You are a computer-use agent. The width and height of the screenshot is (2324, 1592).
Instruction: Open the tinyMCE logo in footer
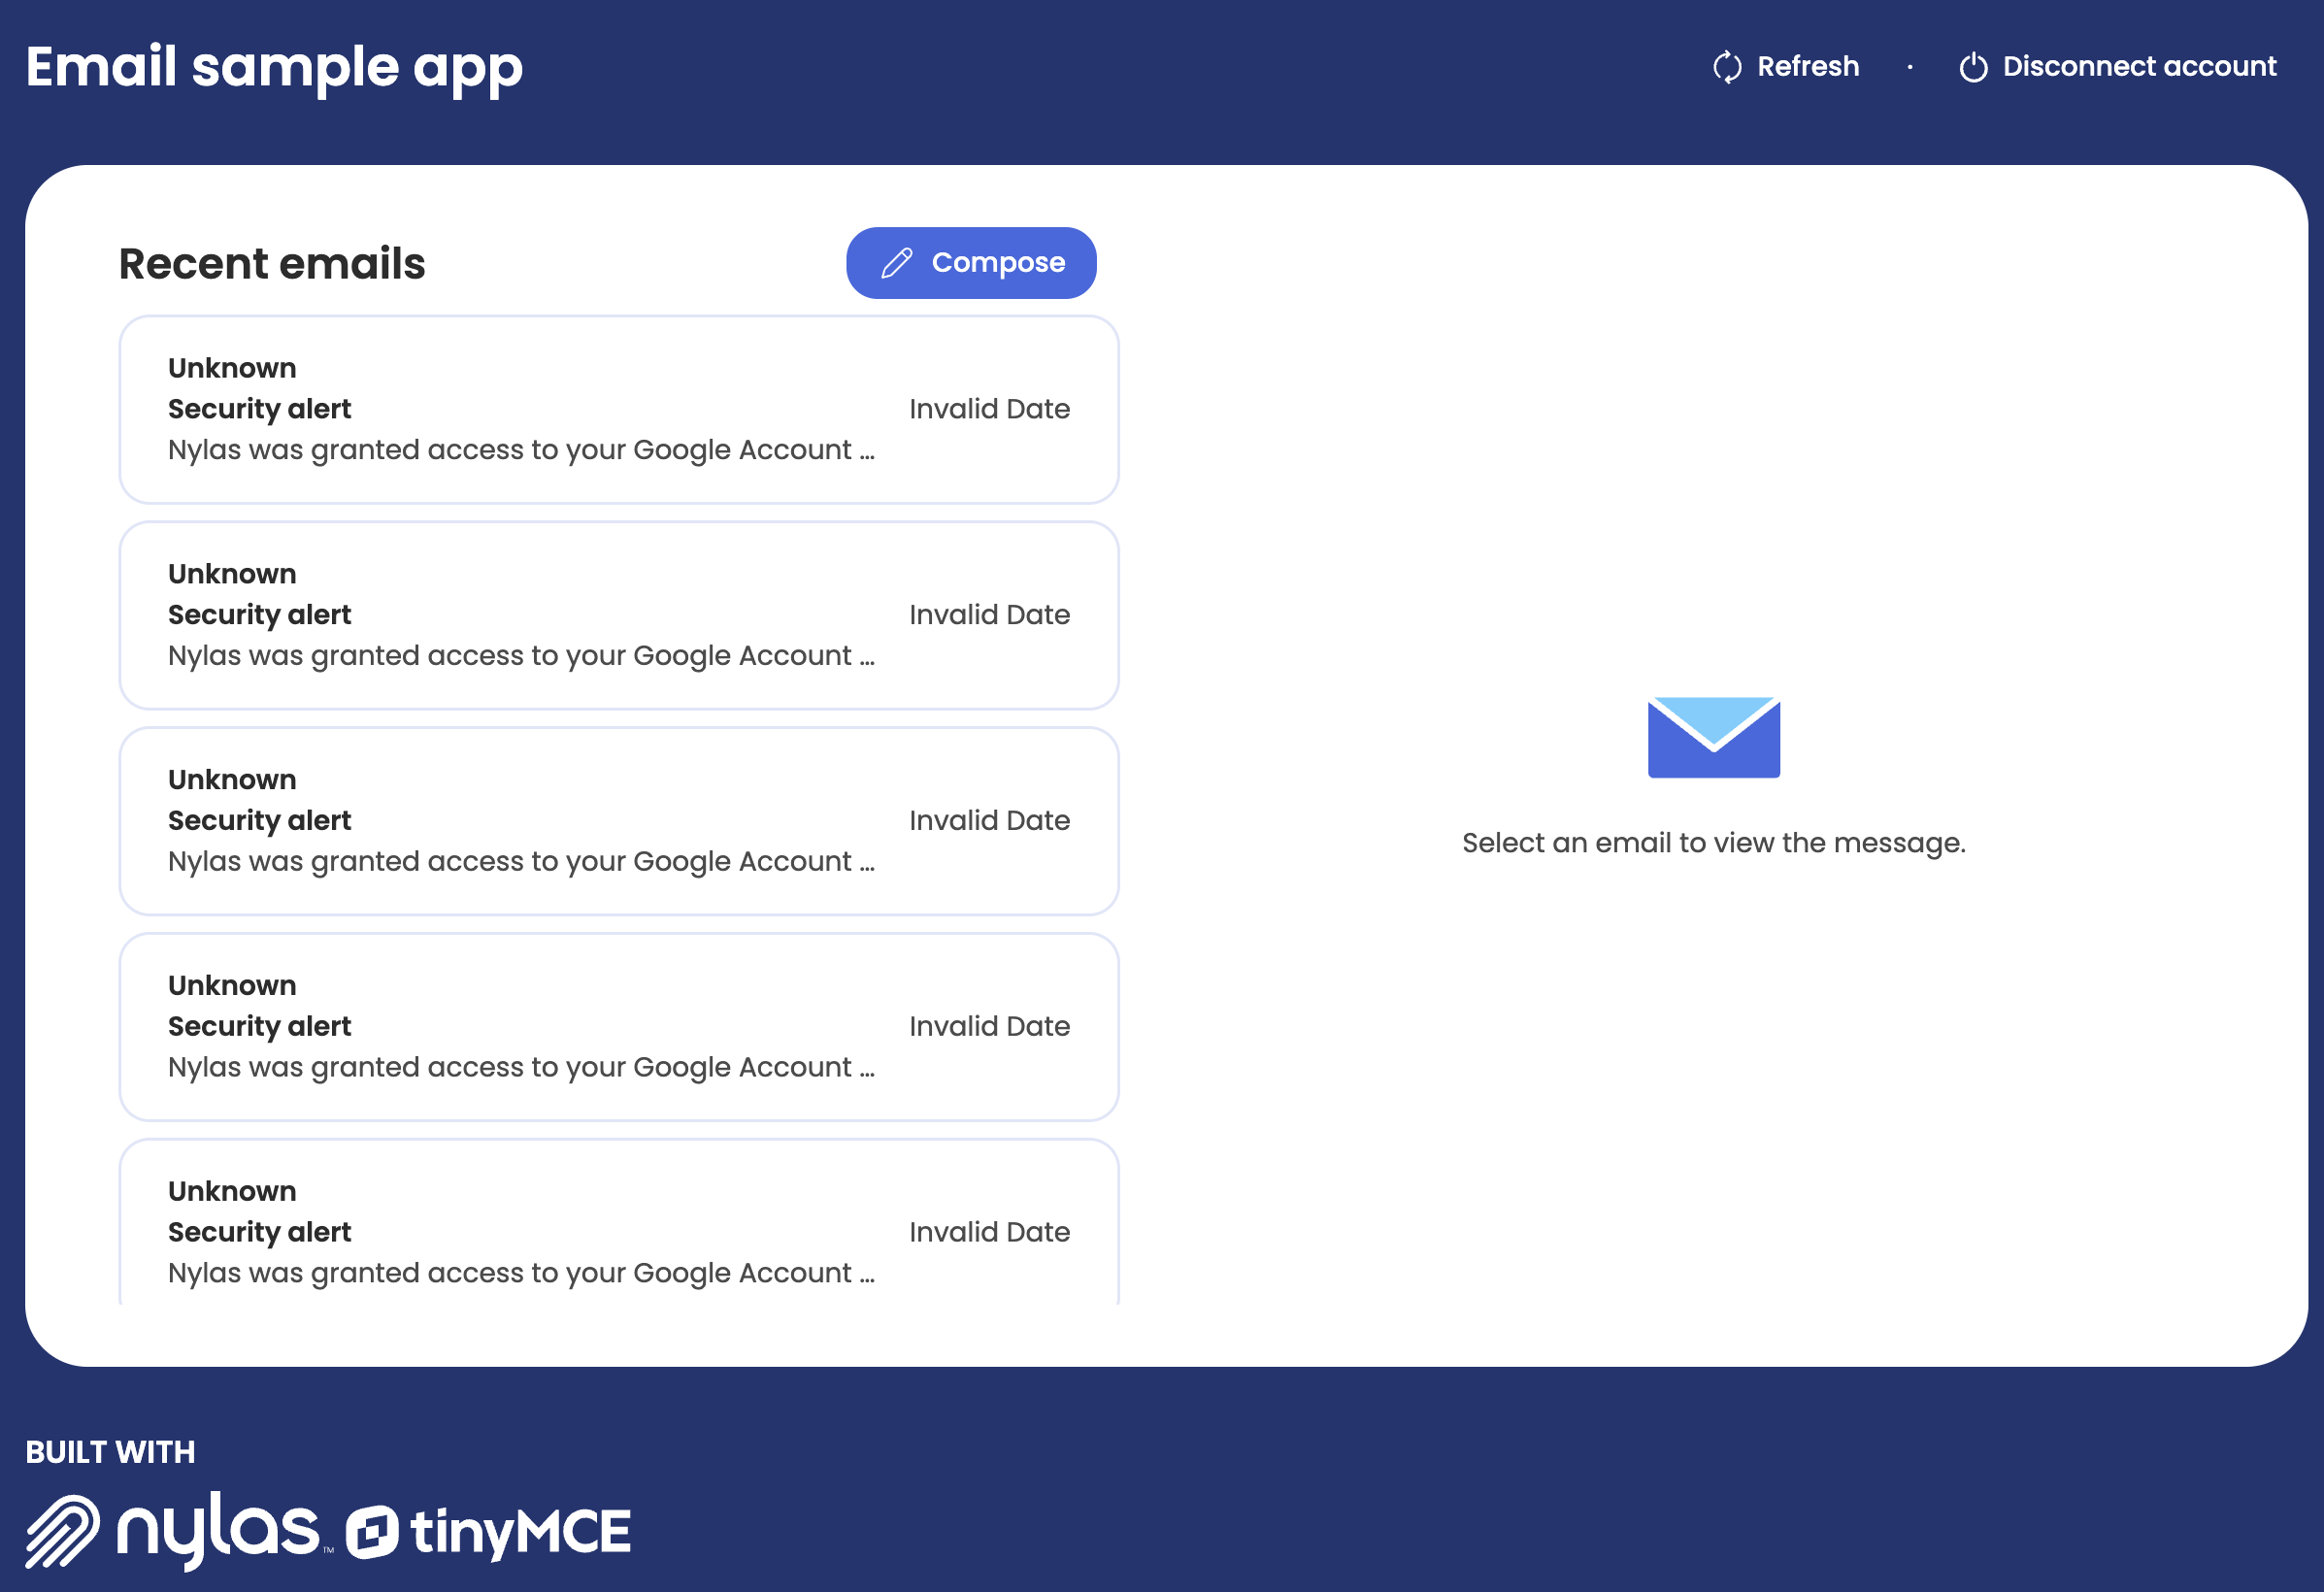point(489,1532)
